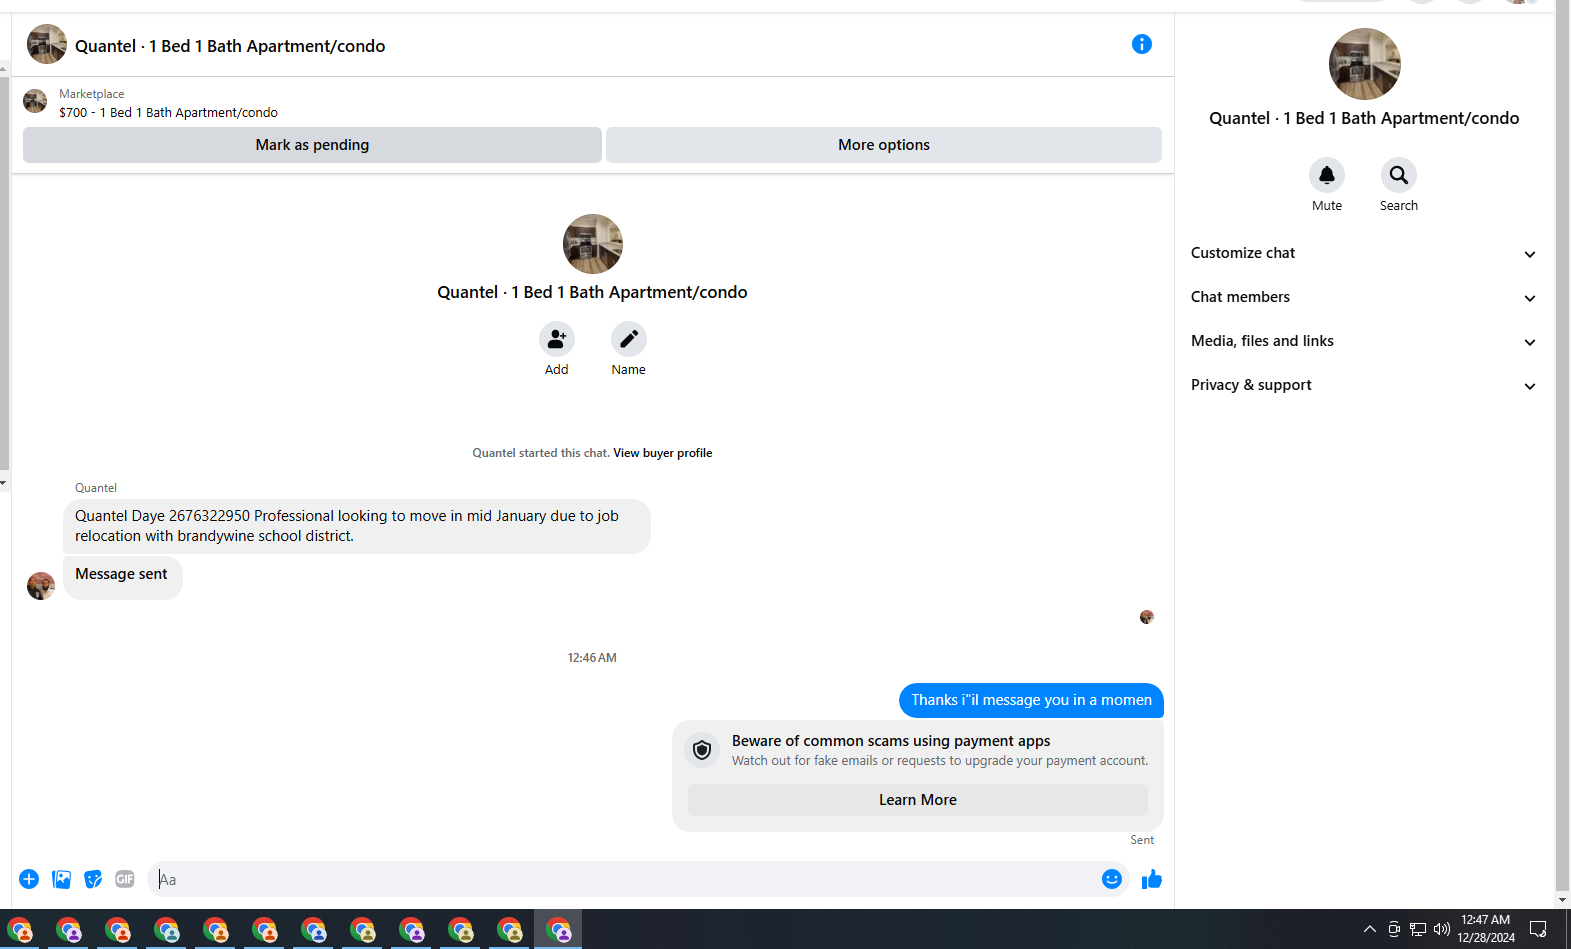Click Marketplace listing thumbnail beside $700
The width and height of the screenshot is (1571, 949).
pos(35,101)
